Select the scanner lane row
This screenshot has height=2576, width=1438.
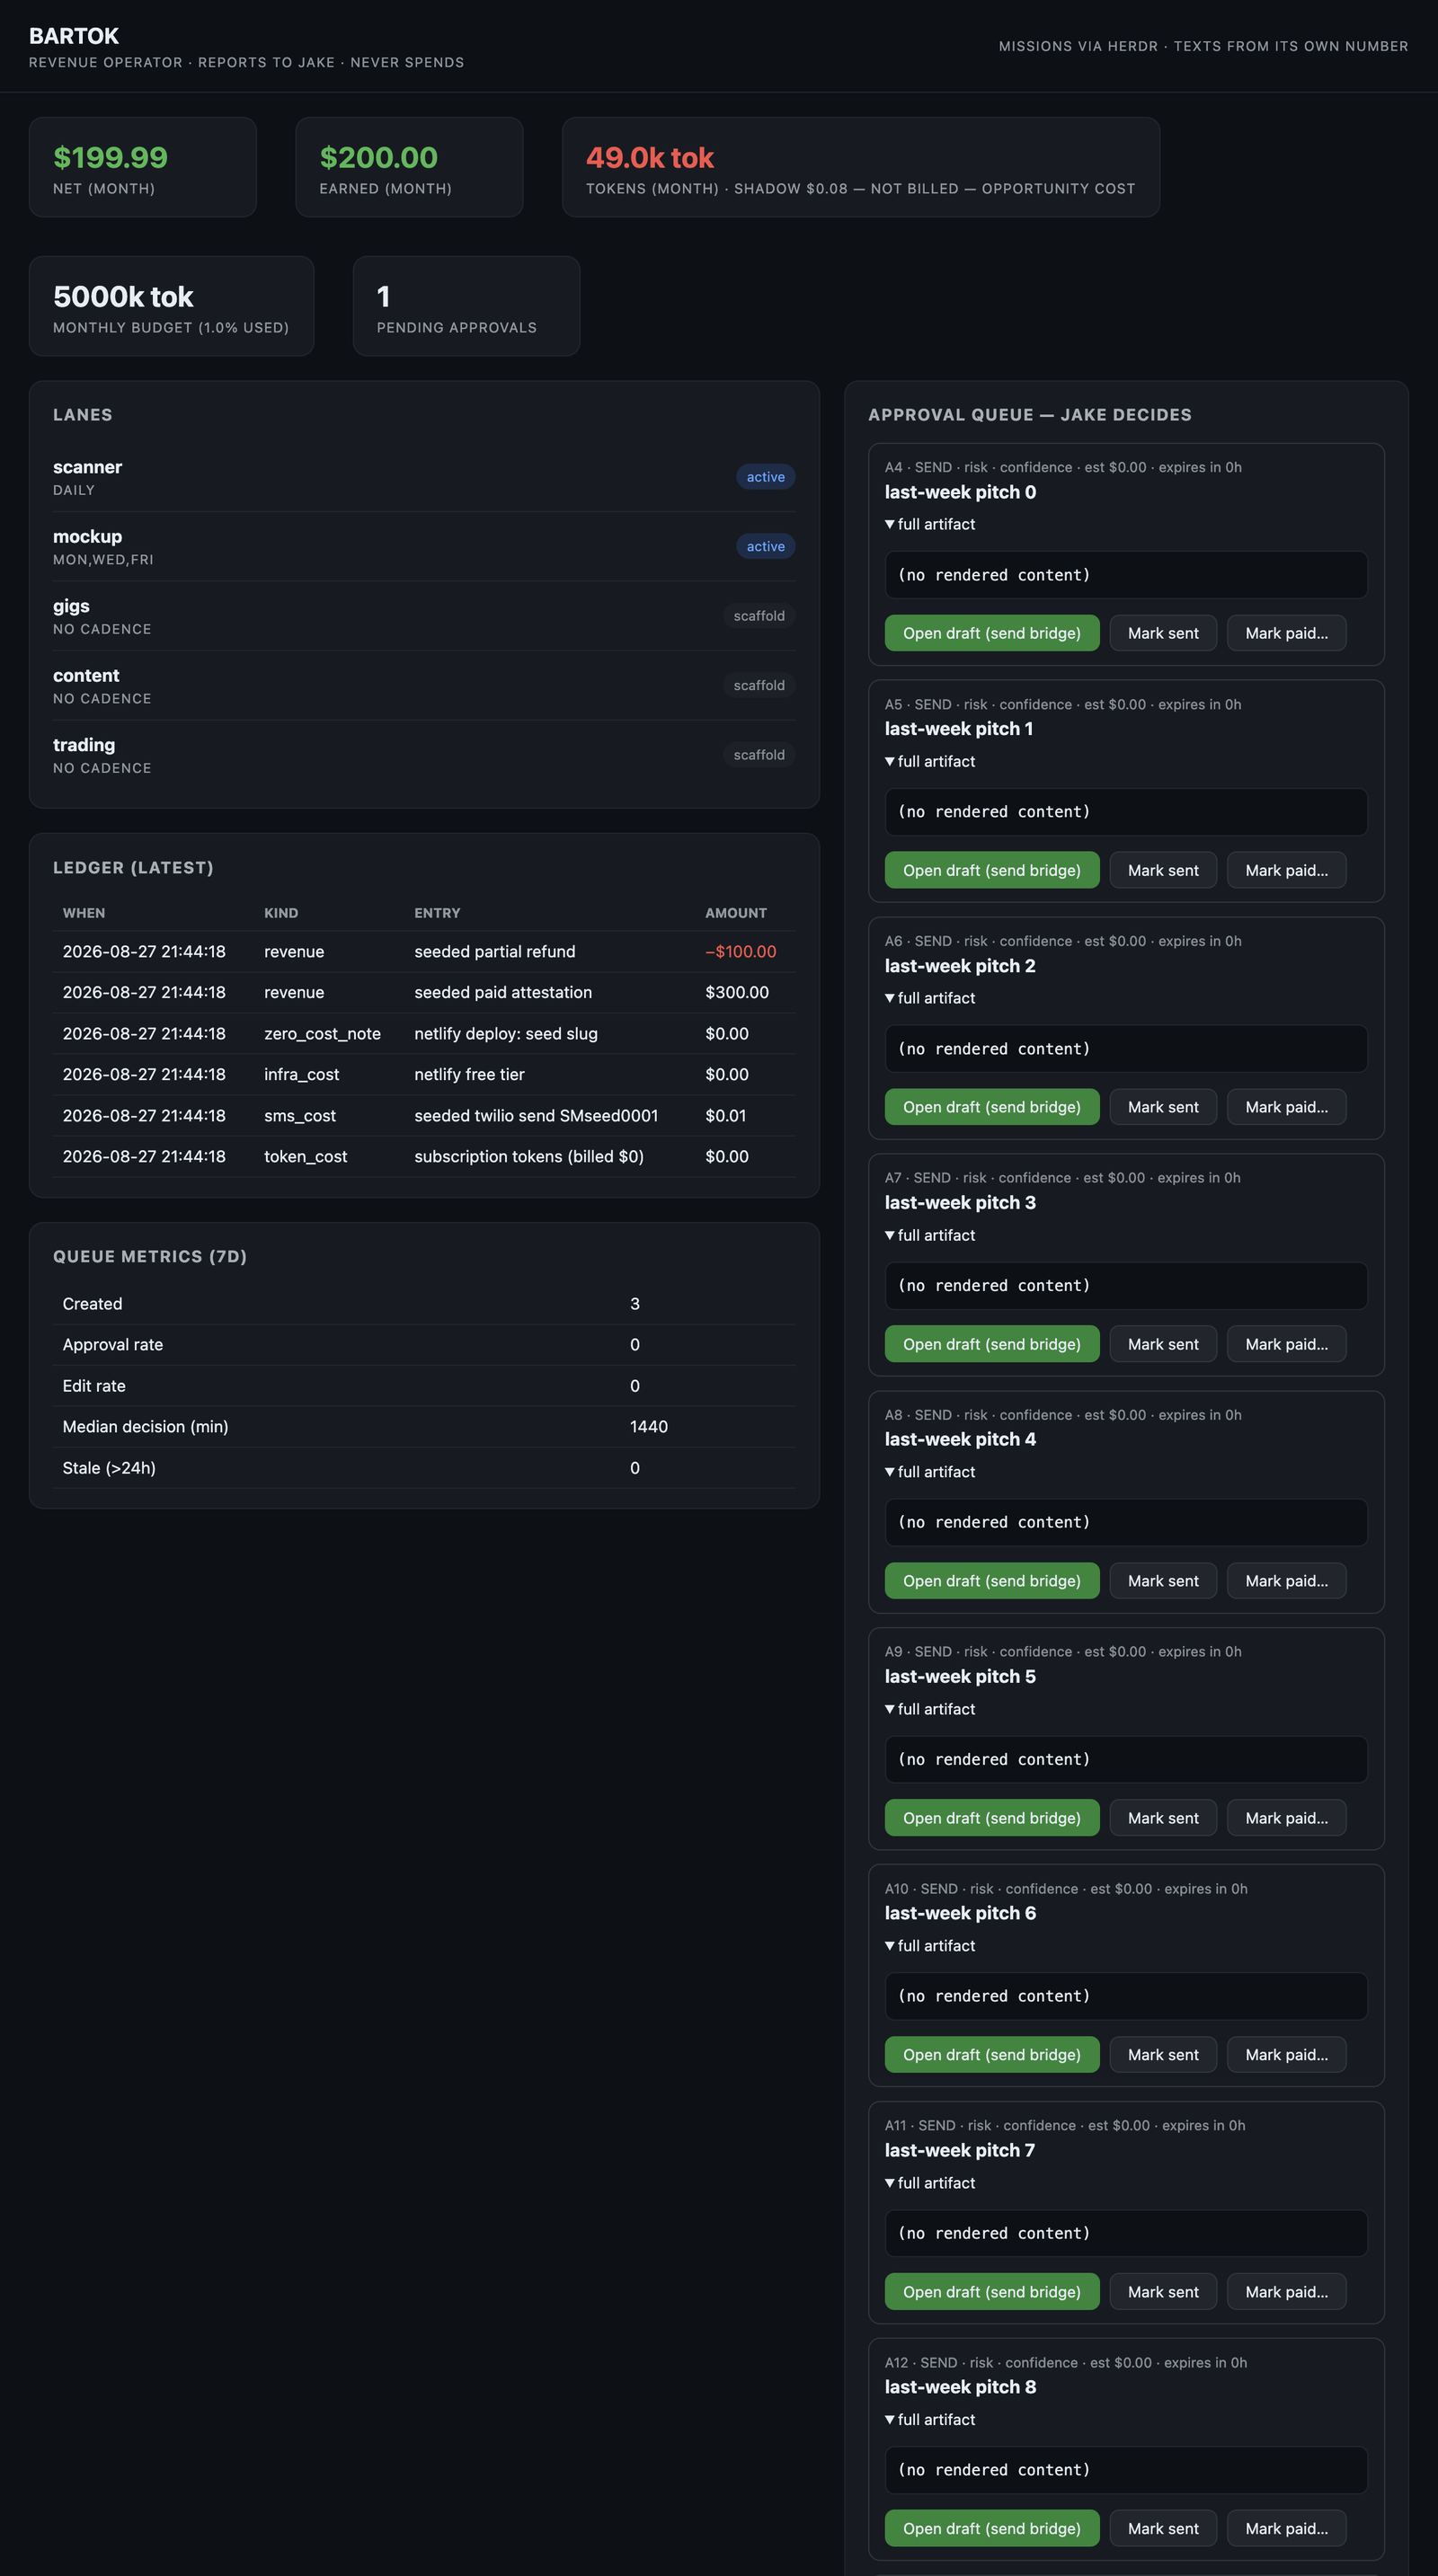click(424, 477)
